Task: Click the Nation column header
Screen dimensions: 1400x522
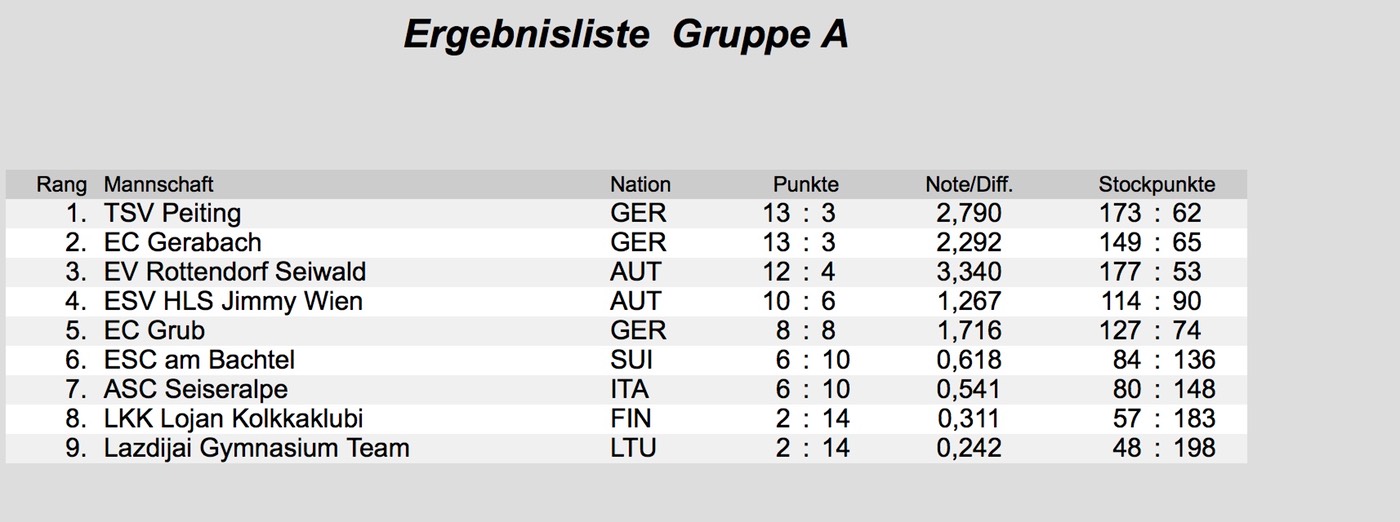Action: (x=640, y=185)
